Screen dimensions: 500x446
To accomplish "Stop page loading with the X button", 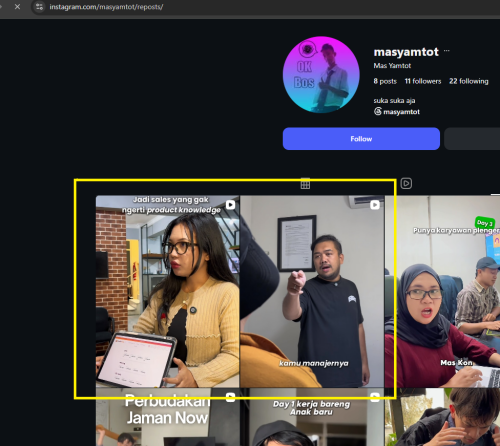I will click(x=17, y=7).
